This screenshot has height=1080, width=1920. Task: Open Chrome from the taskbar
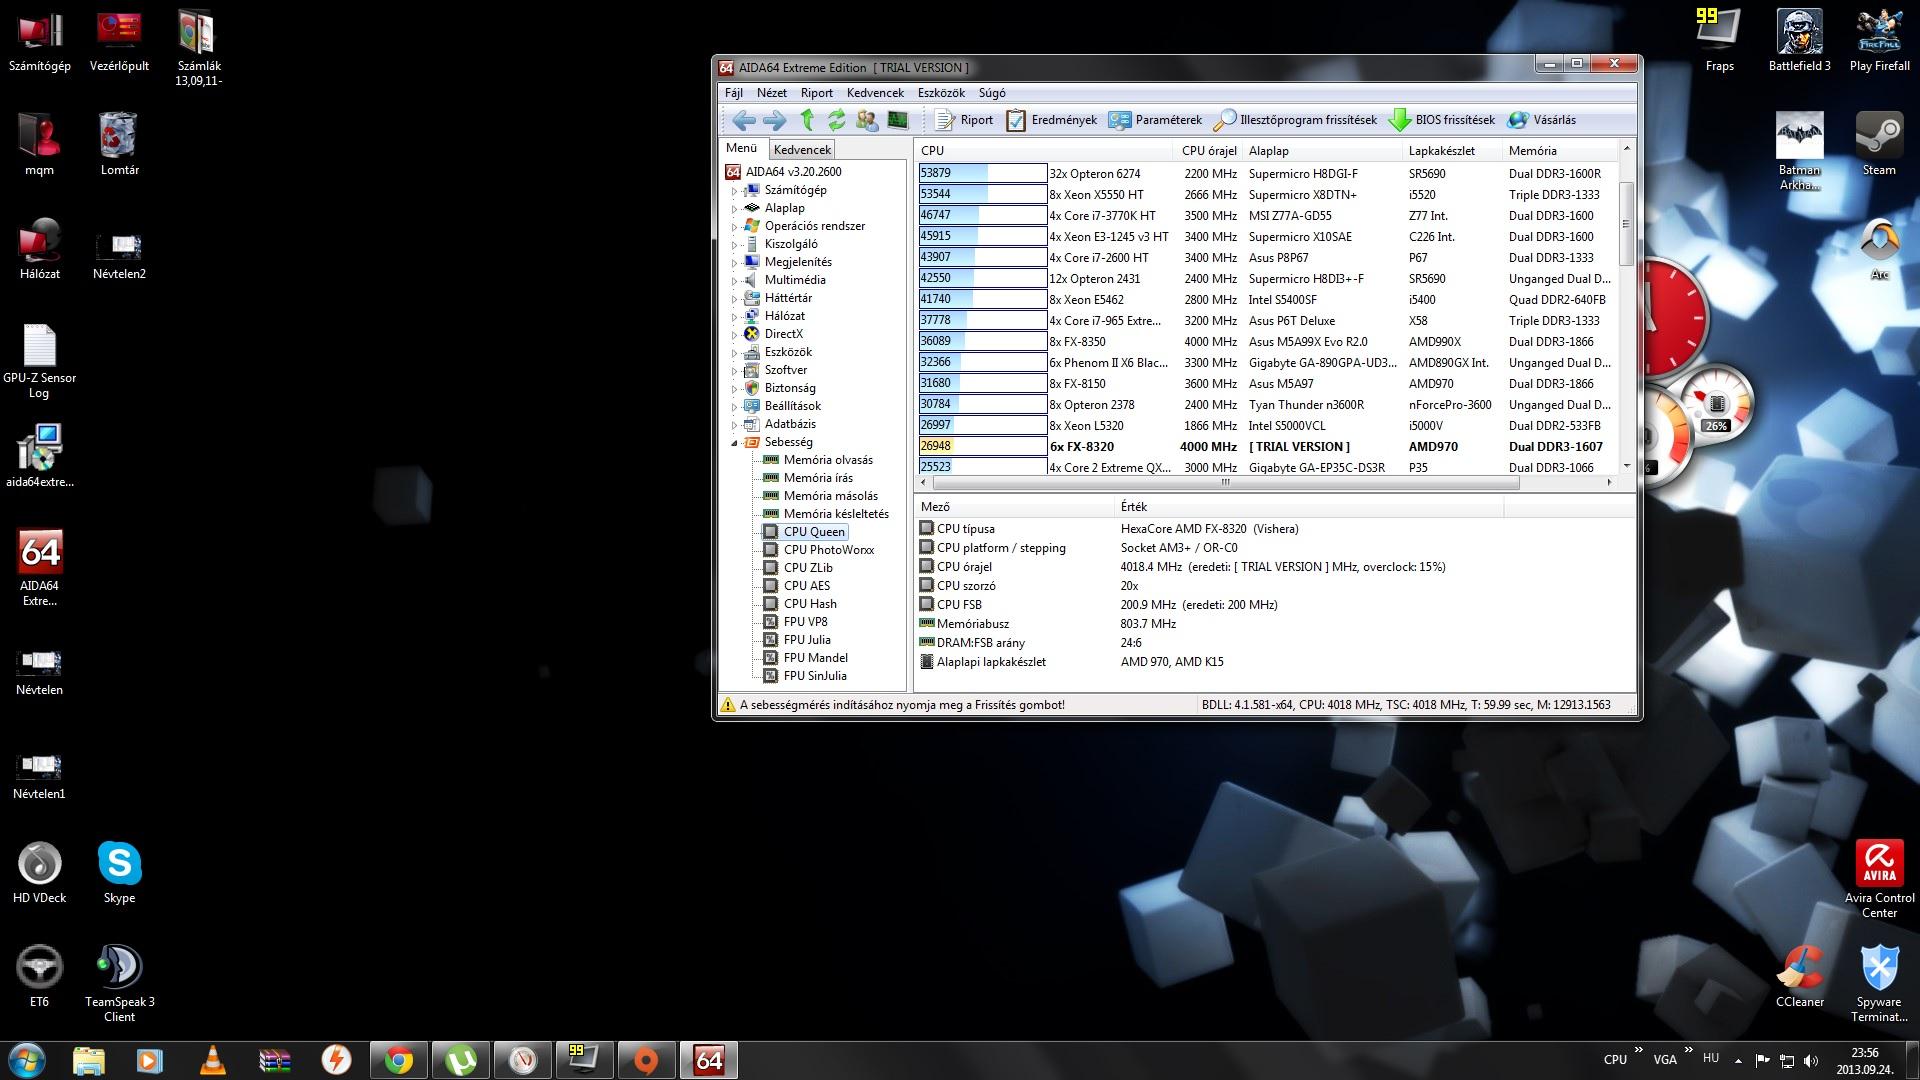tap(399, 1060)
